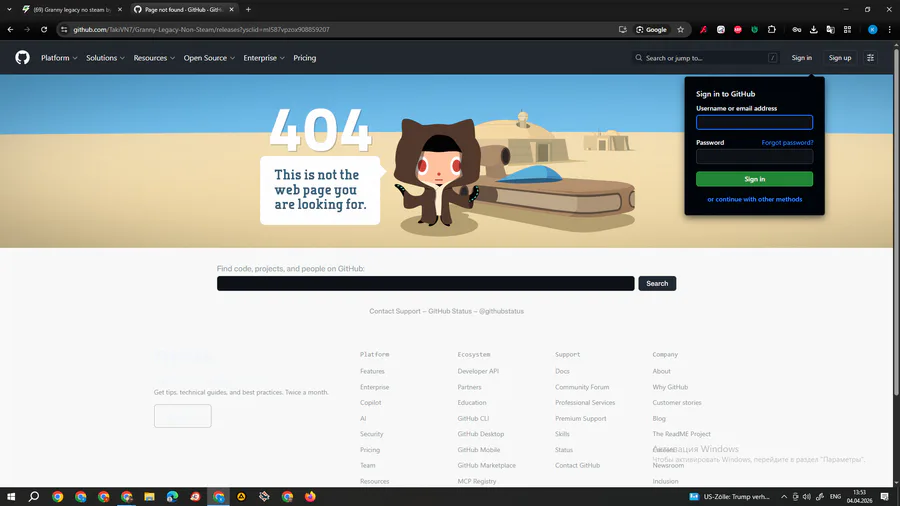Screen dimensions: 900x506
Task: Open the password key icon in toolbar
Action: click(x=797, y=29)
